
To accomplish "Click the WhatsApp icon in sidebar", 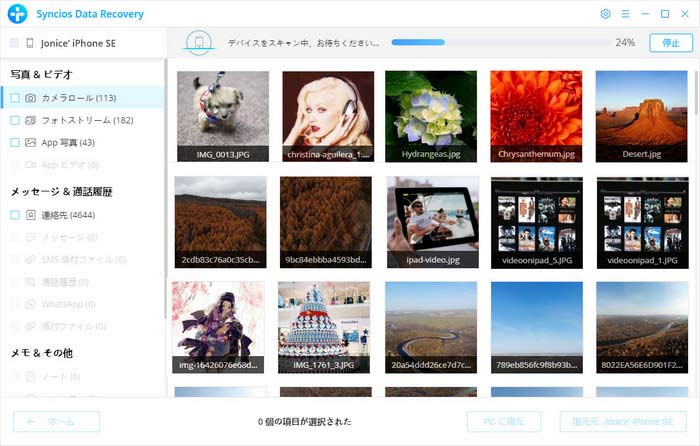I will [30, 304].
